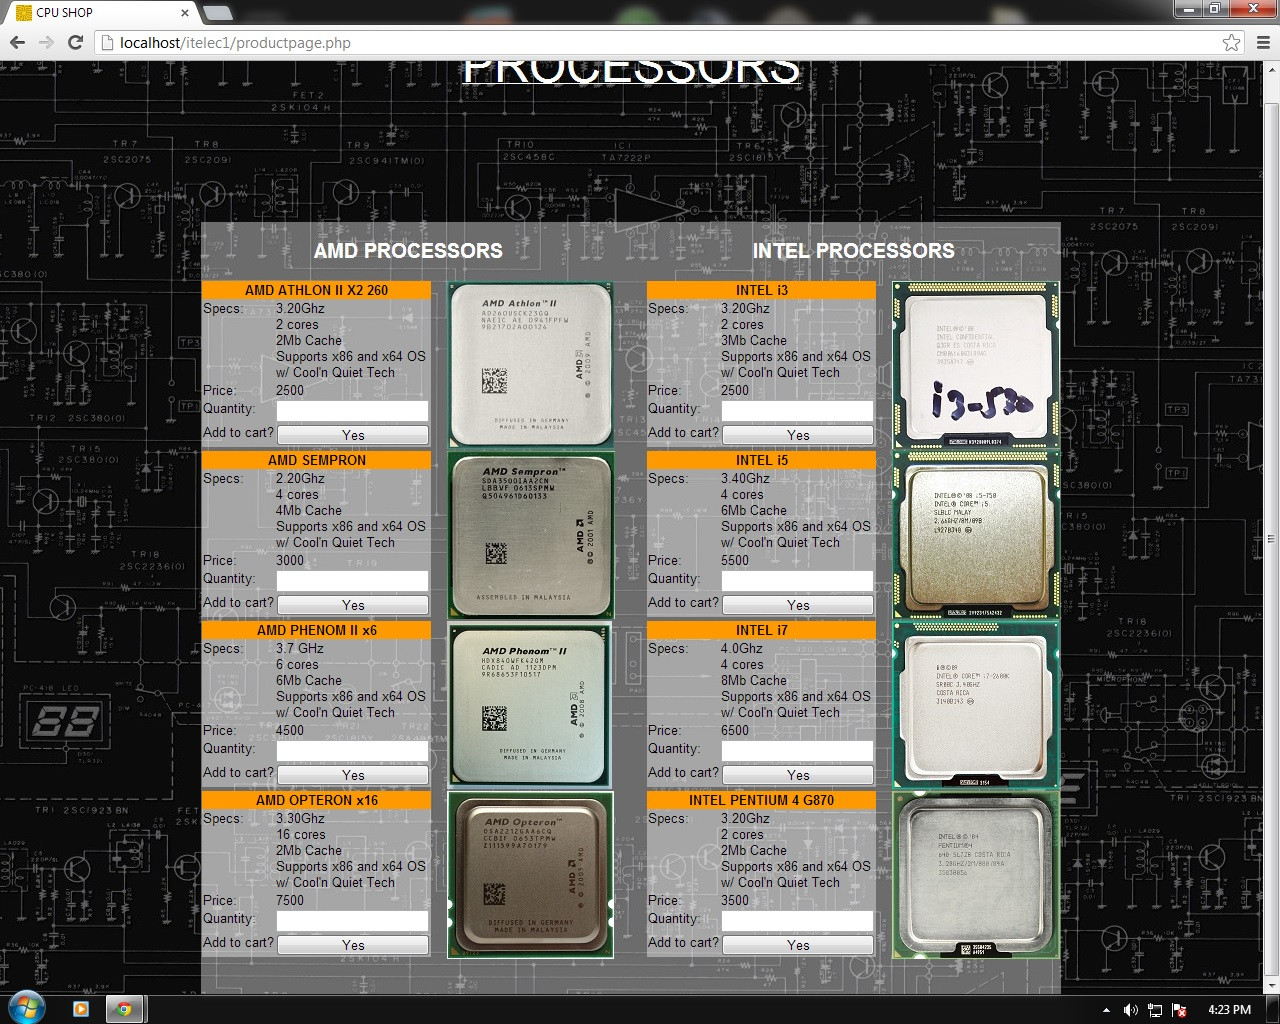This screenshot has width=1280, height=1024.
Task: Click the AMD SEMPRON title
Action: [x=316, y=460]
